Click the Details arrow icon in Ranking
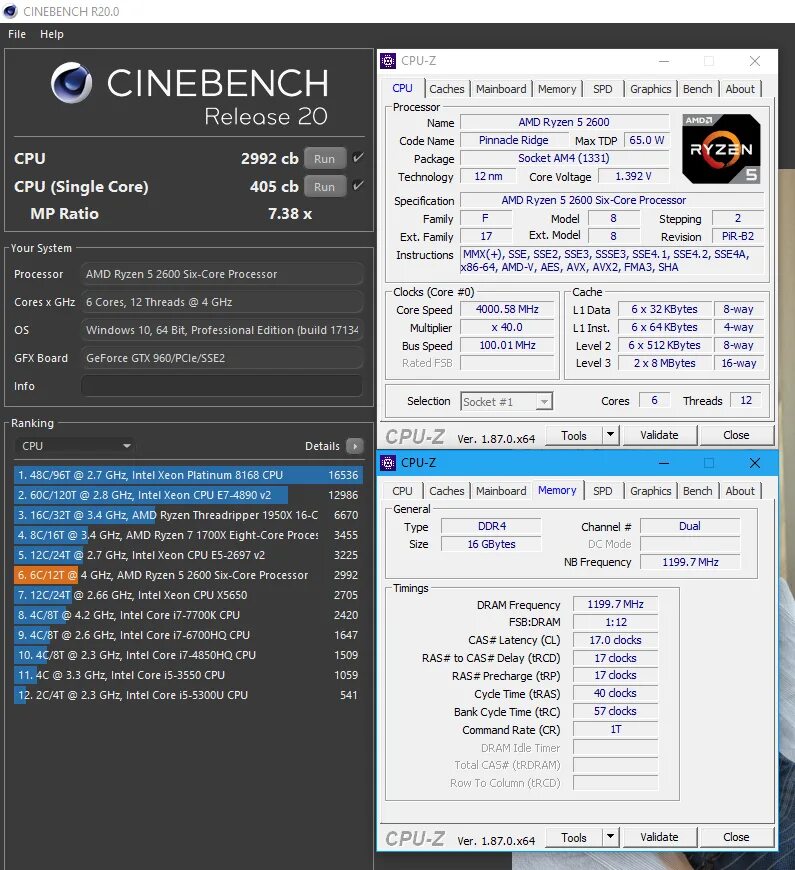Screen dimensions: 795x870 [355, 446]
